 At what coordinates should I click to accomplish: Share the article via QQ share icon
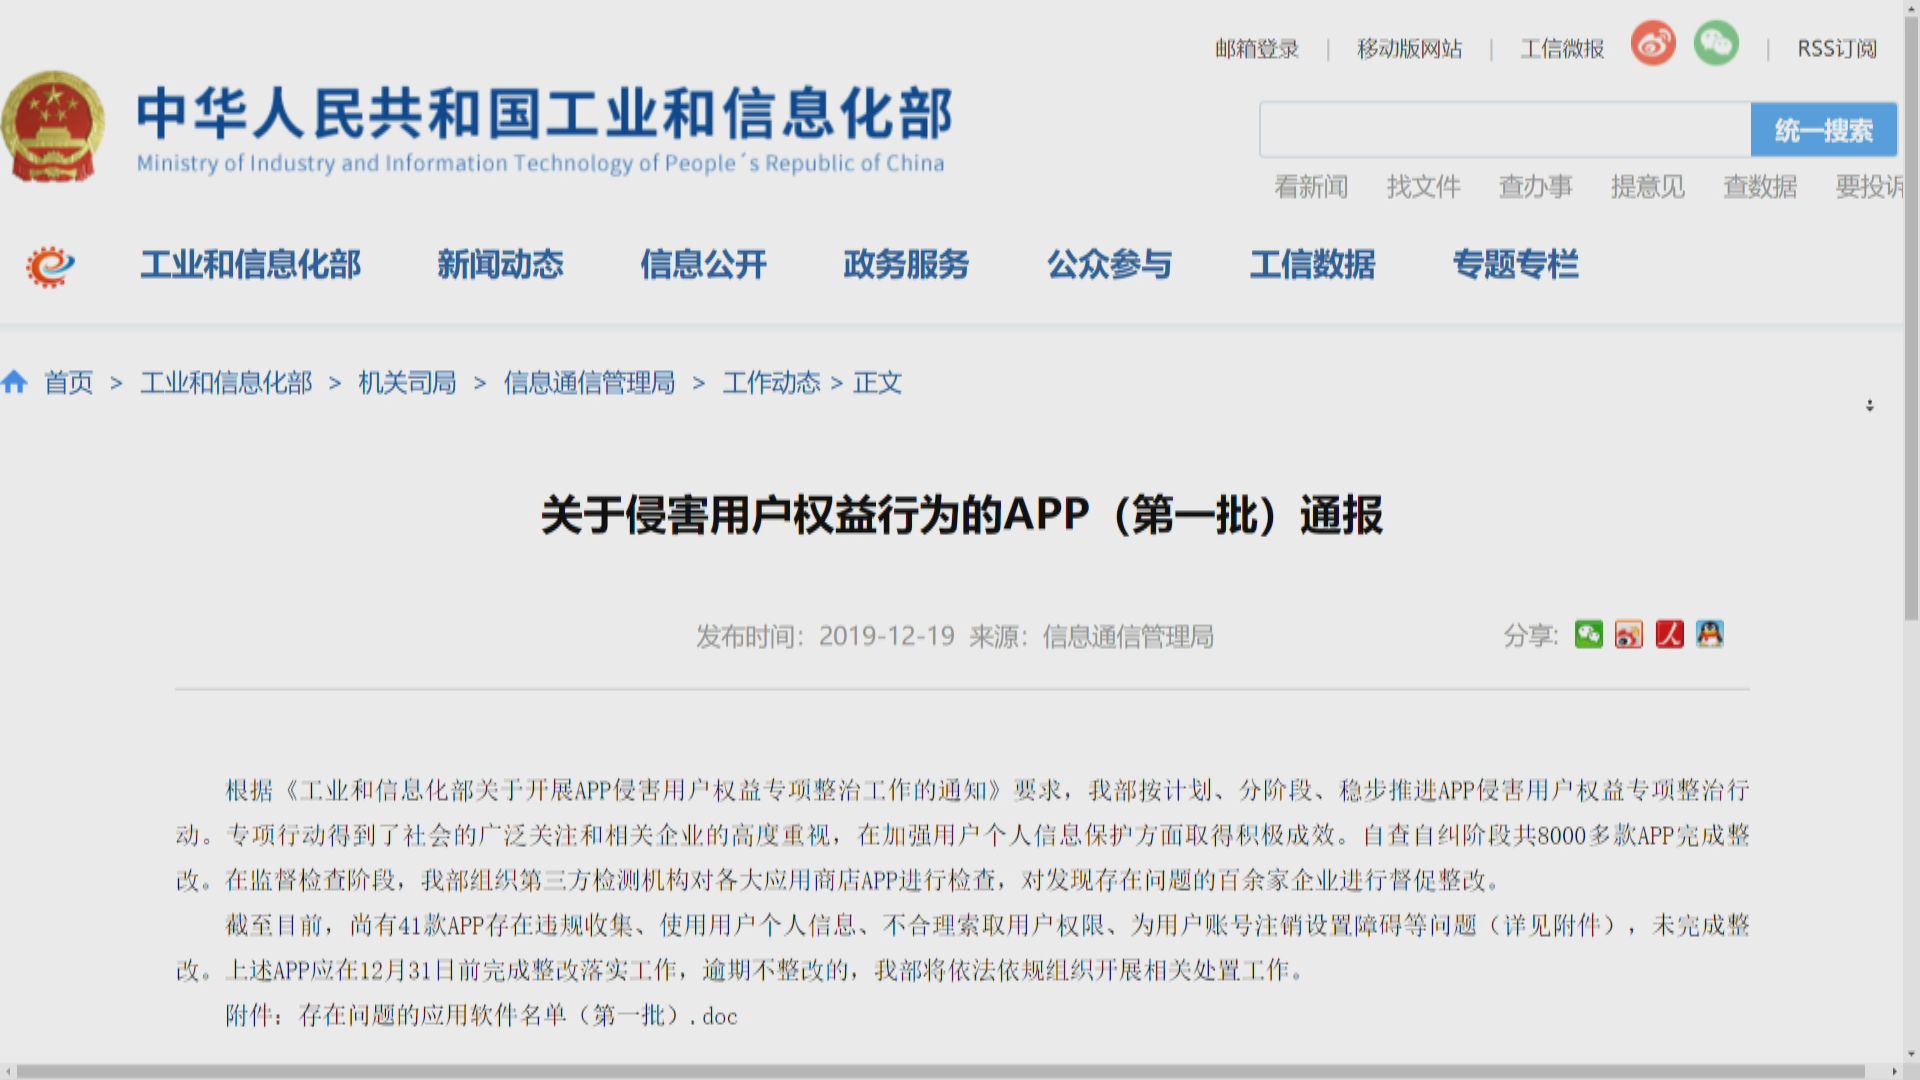[1710, 634]
